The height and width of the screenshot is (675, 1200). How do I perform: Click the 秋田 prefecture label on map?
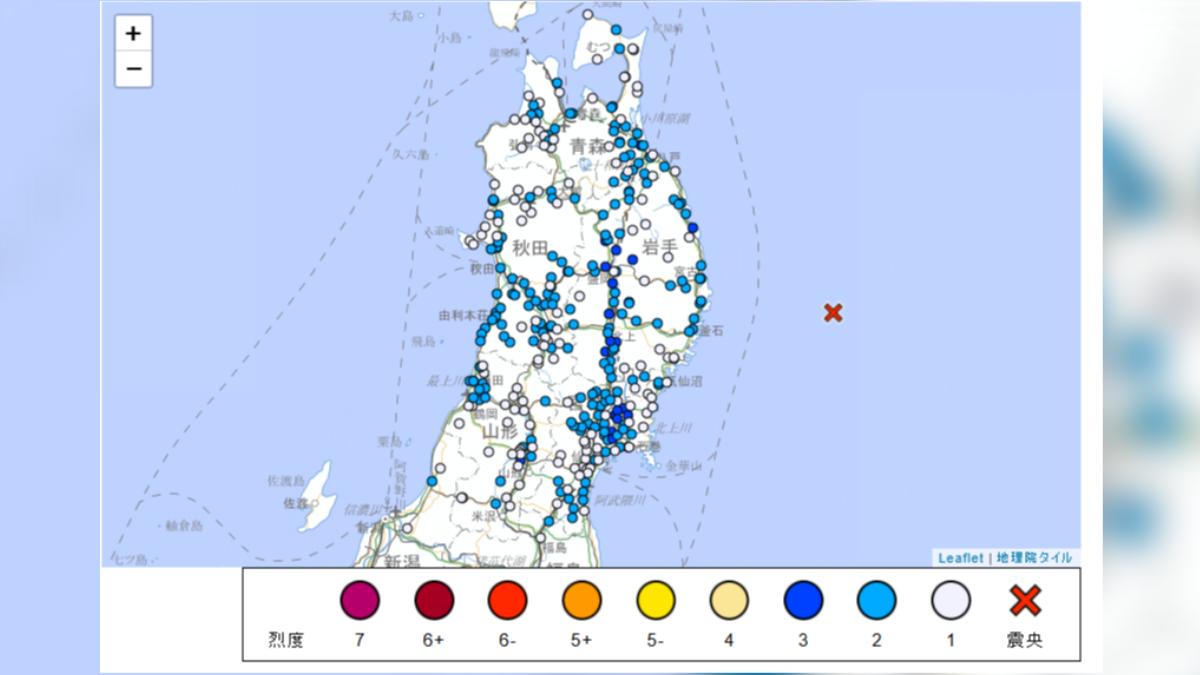[x=530, y=247]
